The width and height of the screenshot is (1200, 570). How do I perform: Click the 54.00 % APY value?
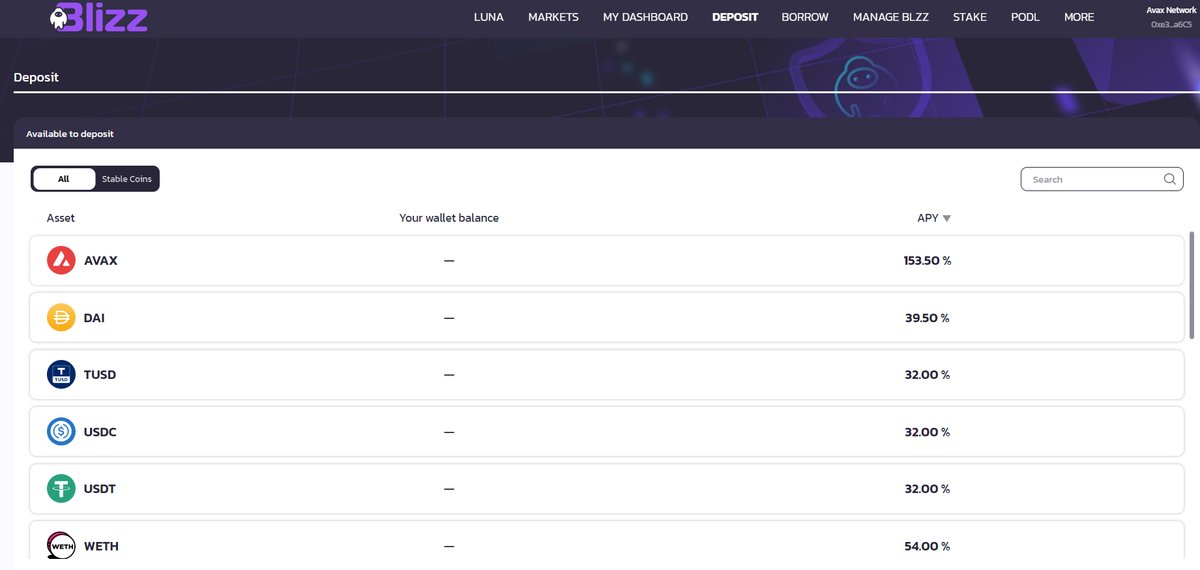927,546
